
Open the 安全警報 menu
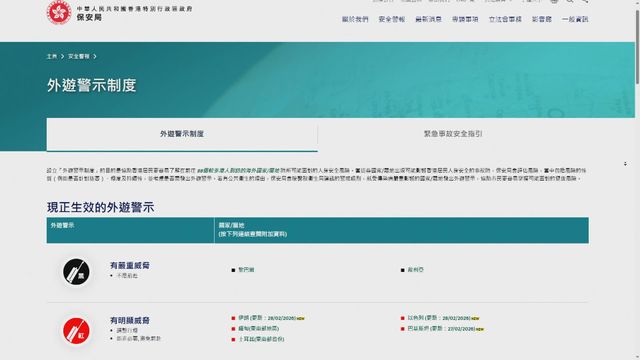(392, 19)
